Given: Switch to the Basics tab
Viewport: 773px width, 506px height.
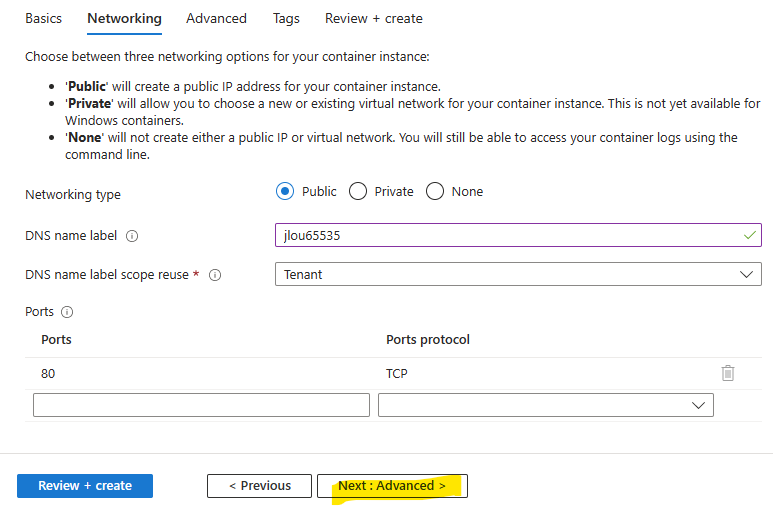Looking at the screenshot, I should [x=43, y=19].
